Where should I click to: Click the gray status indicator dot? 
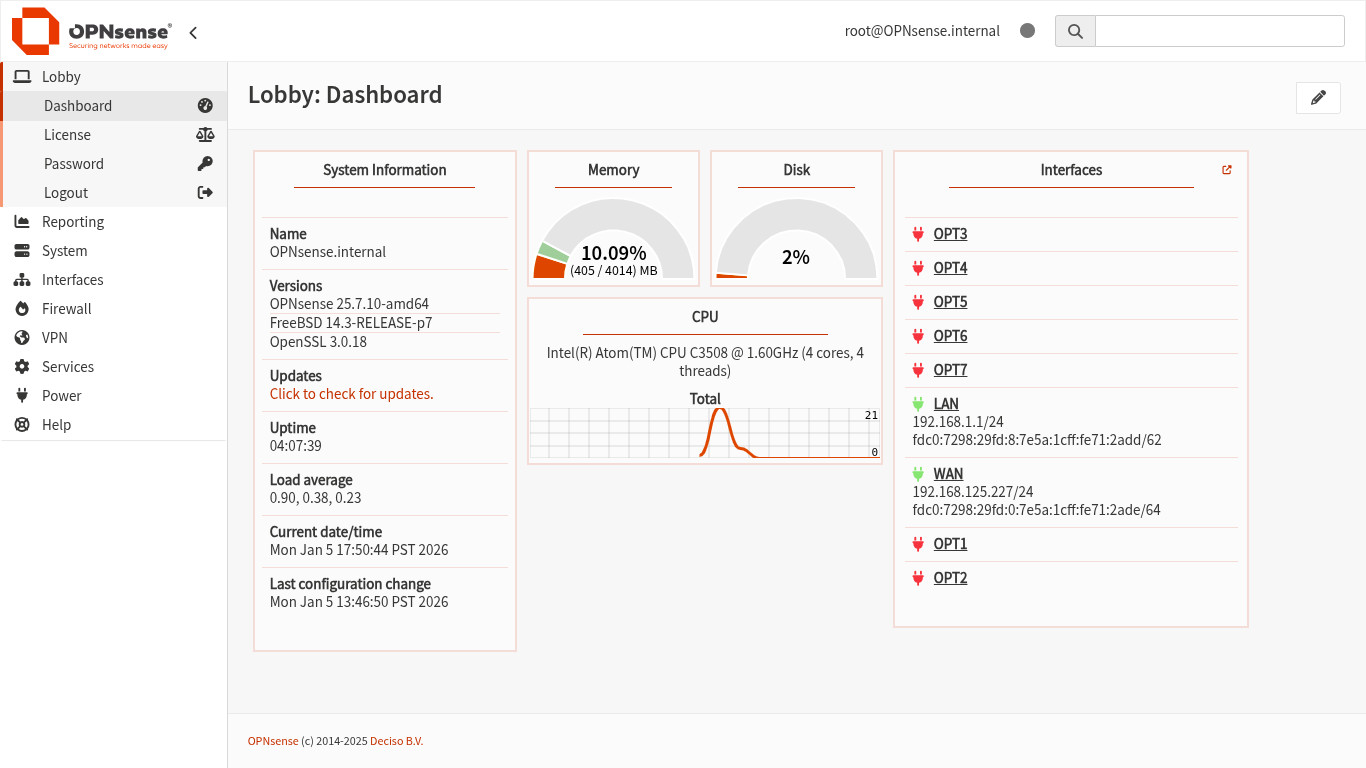coord(1027,31)
